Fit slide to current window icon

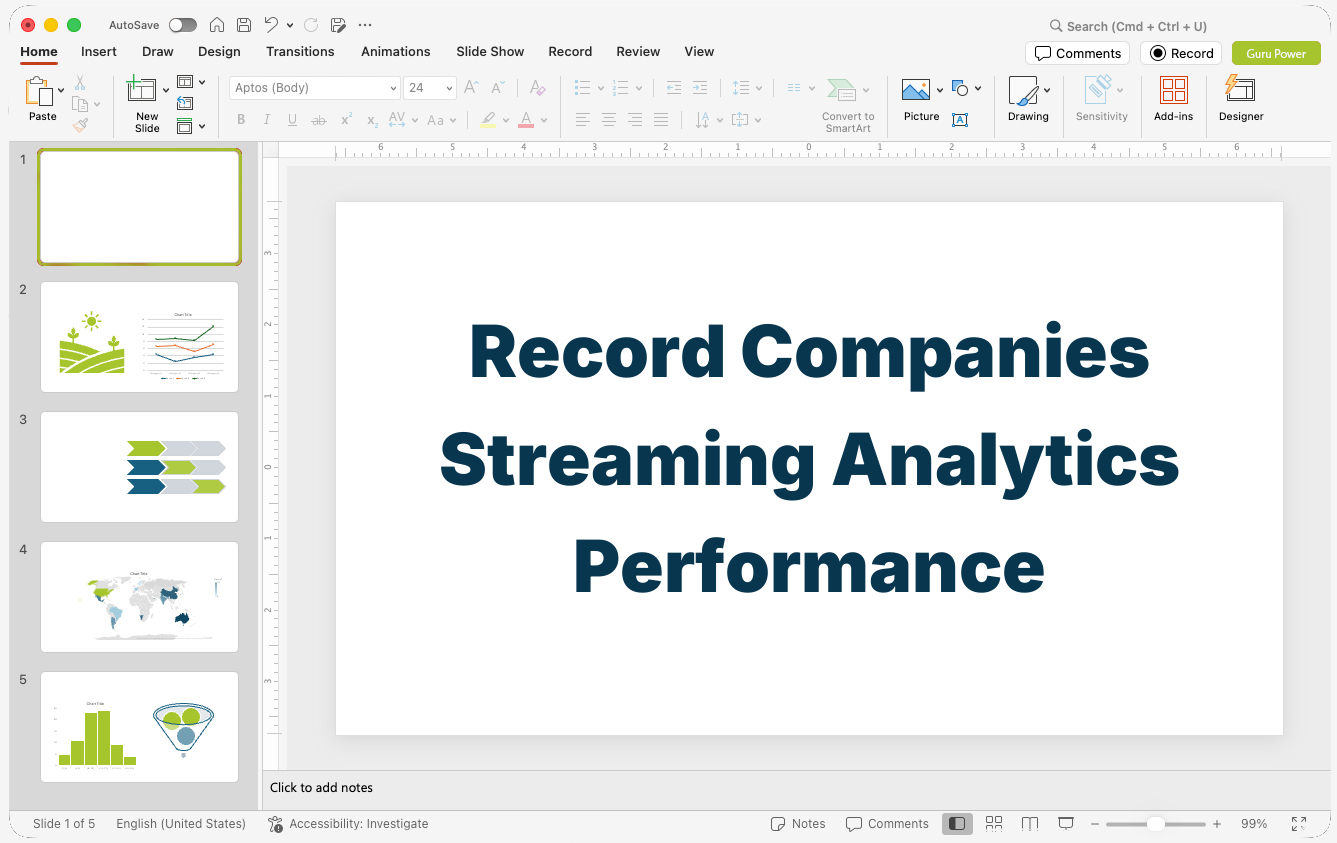tap(1299, 823)
